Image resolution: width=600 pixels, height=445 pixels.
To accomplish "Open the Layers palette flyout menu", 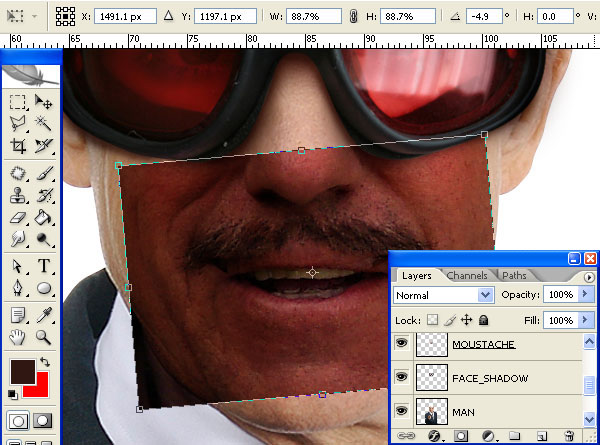I will click(x=589, y=277).
